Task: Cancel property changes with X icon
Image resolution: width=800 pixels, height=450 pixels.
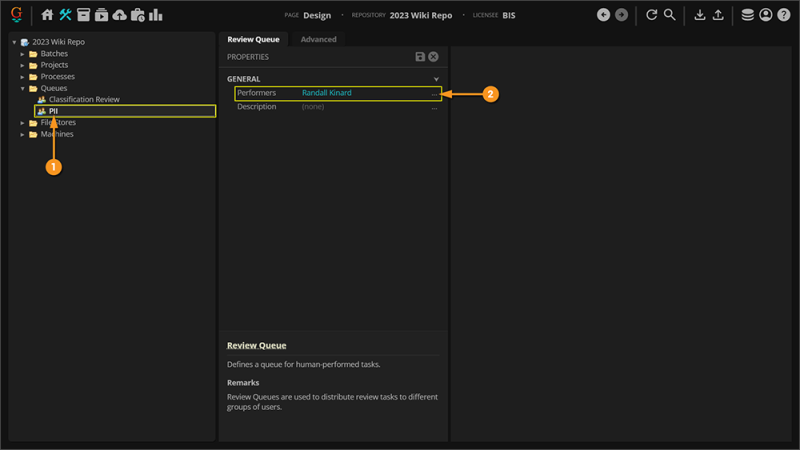Action: 433,57
